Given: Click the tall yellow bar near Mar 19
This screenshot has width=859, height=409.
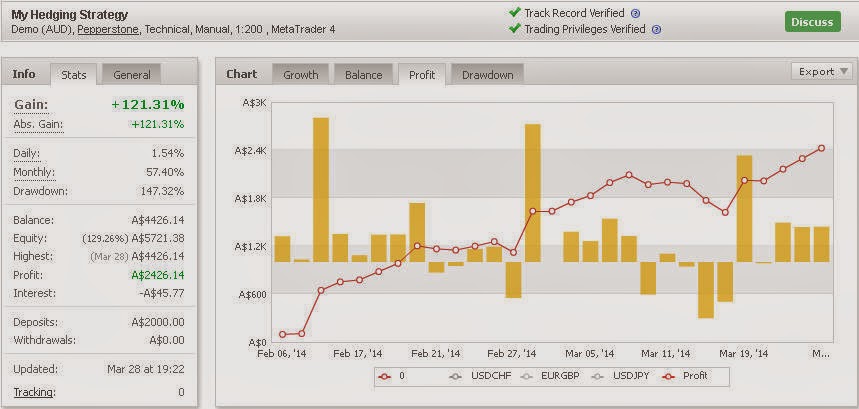Looking at the screenshot, I should [x=745, y=209].
